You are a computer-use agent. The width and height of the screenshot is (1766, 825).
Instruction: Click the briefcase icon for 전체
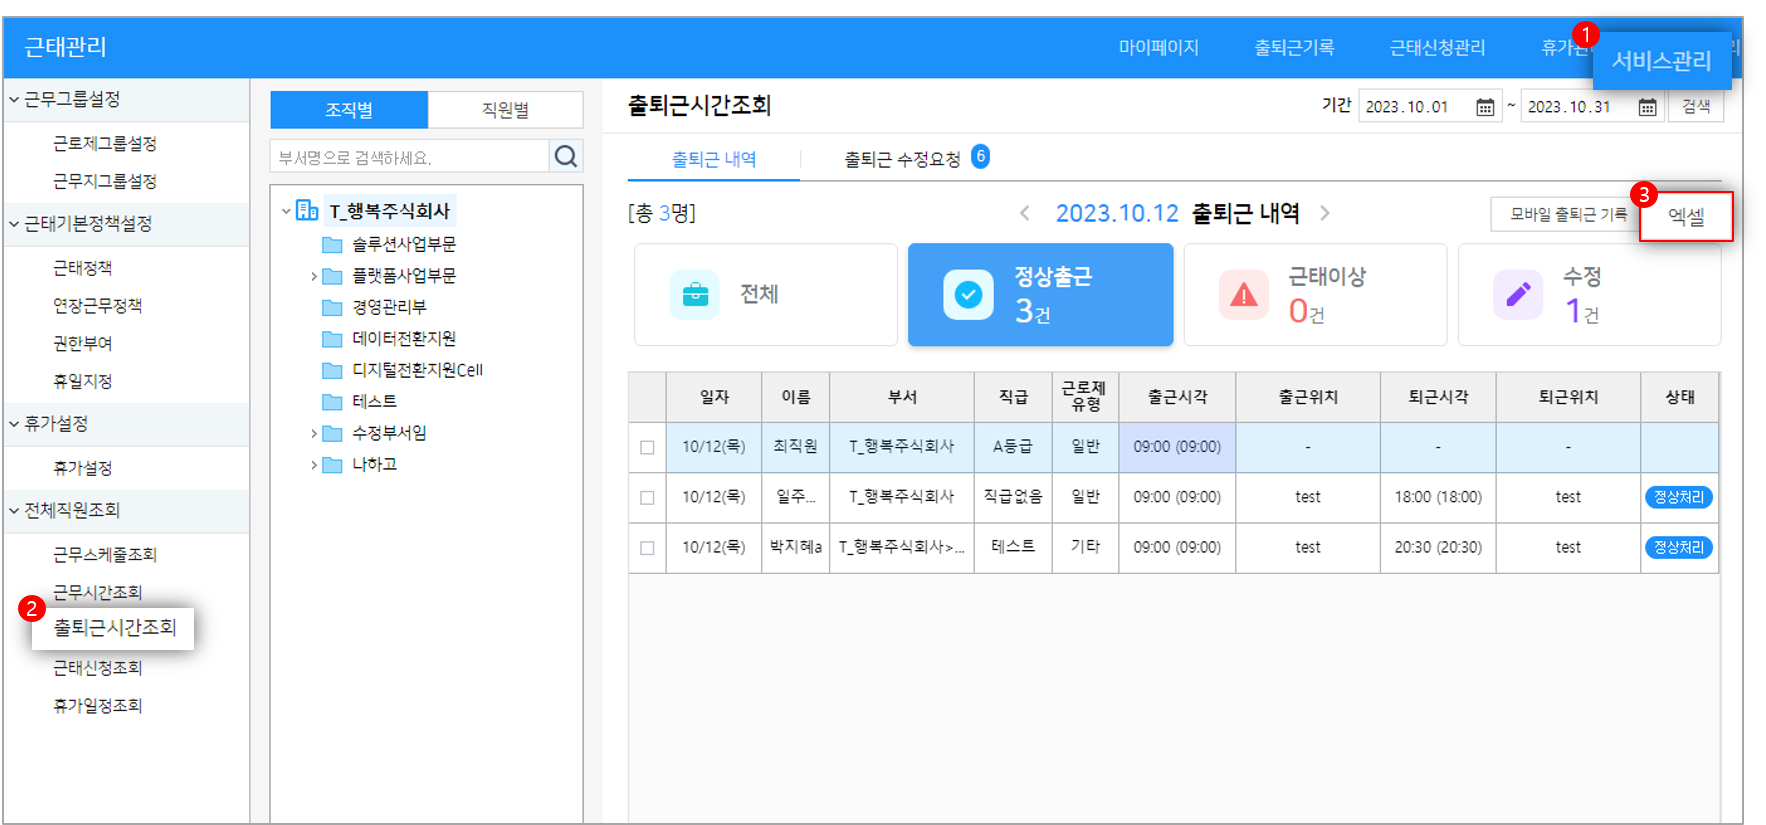click(x=694, y=295)
